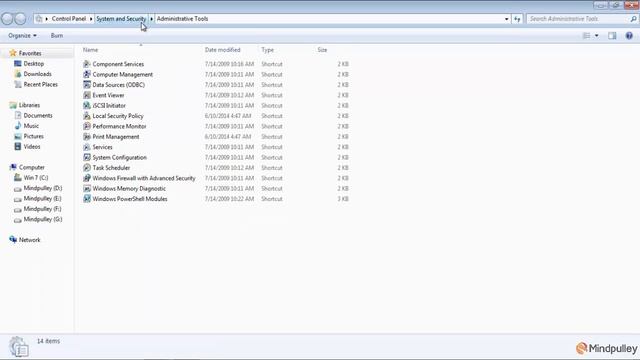Click the search magnifier icon
The height and width of the screenshot is (360, 640).
[x=633, y=19]
